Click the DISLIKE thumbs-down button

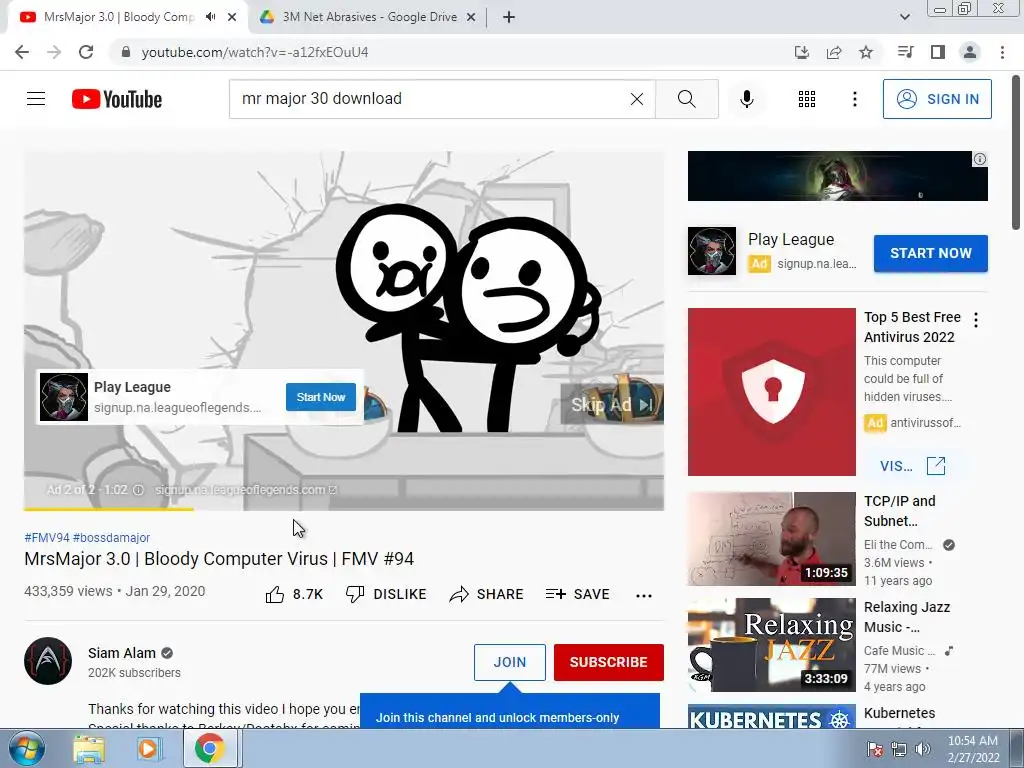(386, 594)
